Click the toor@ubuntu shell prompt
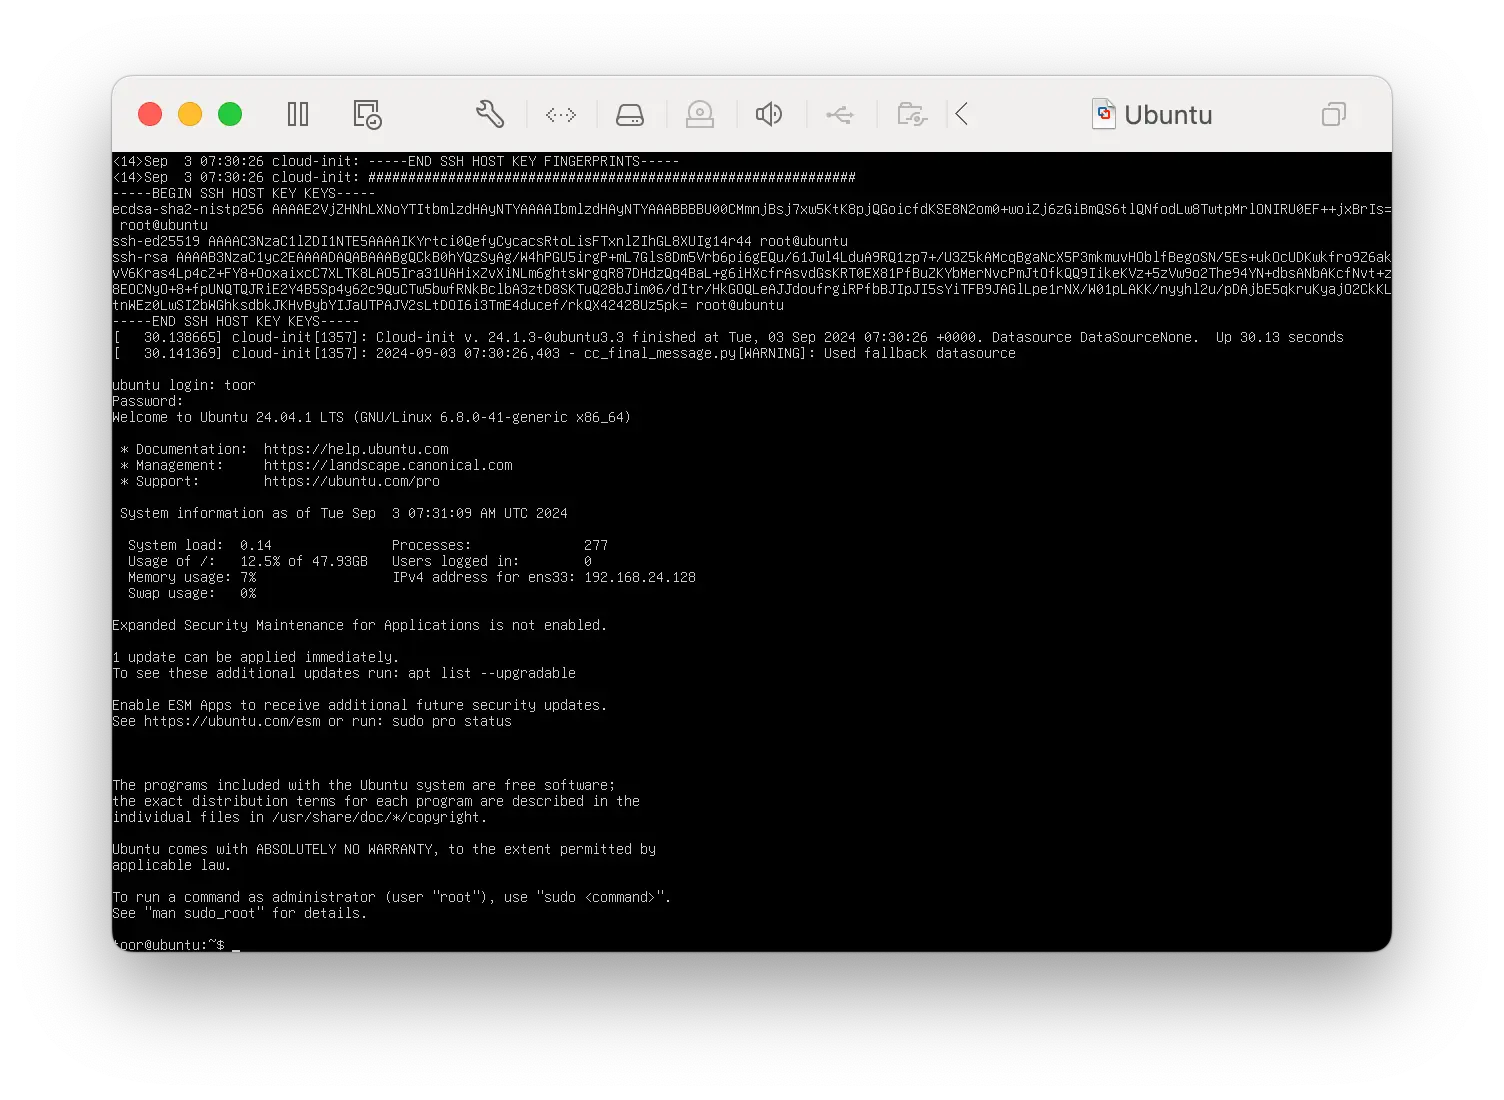Image resolution: width=1504 pixels, height=1100 pixels. click(x=169, y=945)
